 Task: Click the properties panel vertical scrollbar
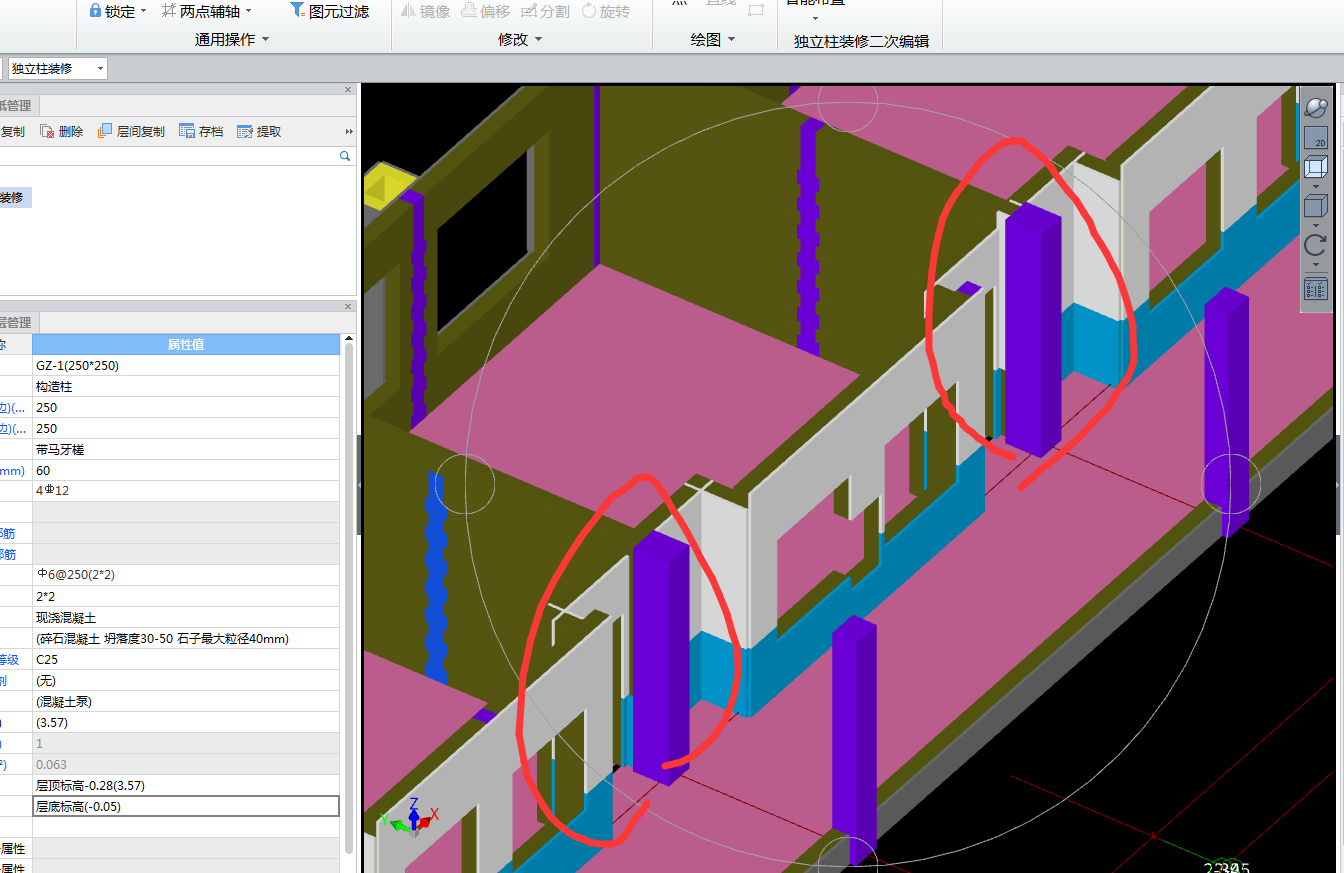(349, 600)
